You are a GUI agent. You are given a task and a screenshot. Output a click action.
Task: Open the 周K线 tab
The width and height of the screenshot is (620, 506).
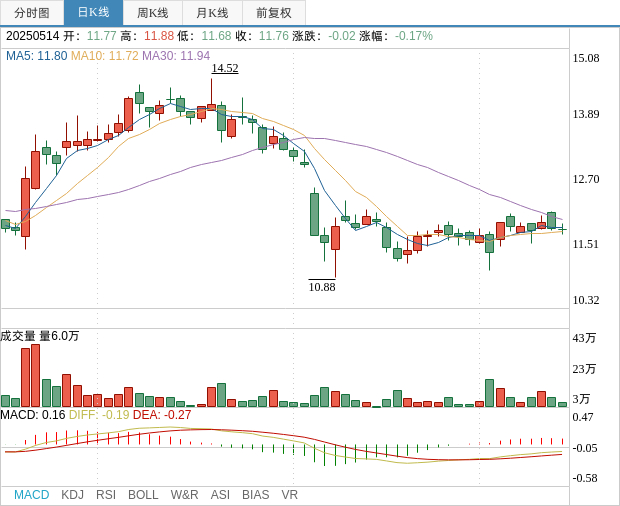coord(153,13)
